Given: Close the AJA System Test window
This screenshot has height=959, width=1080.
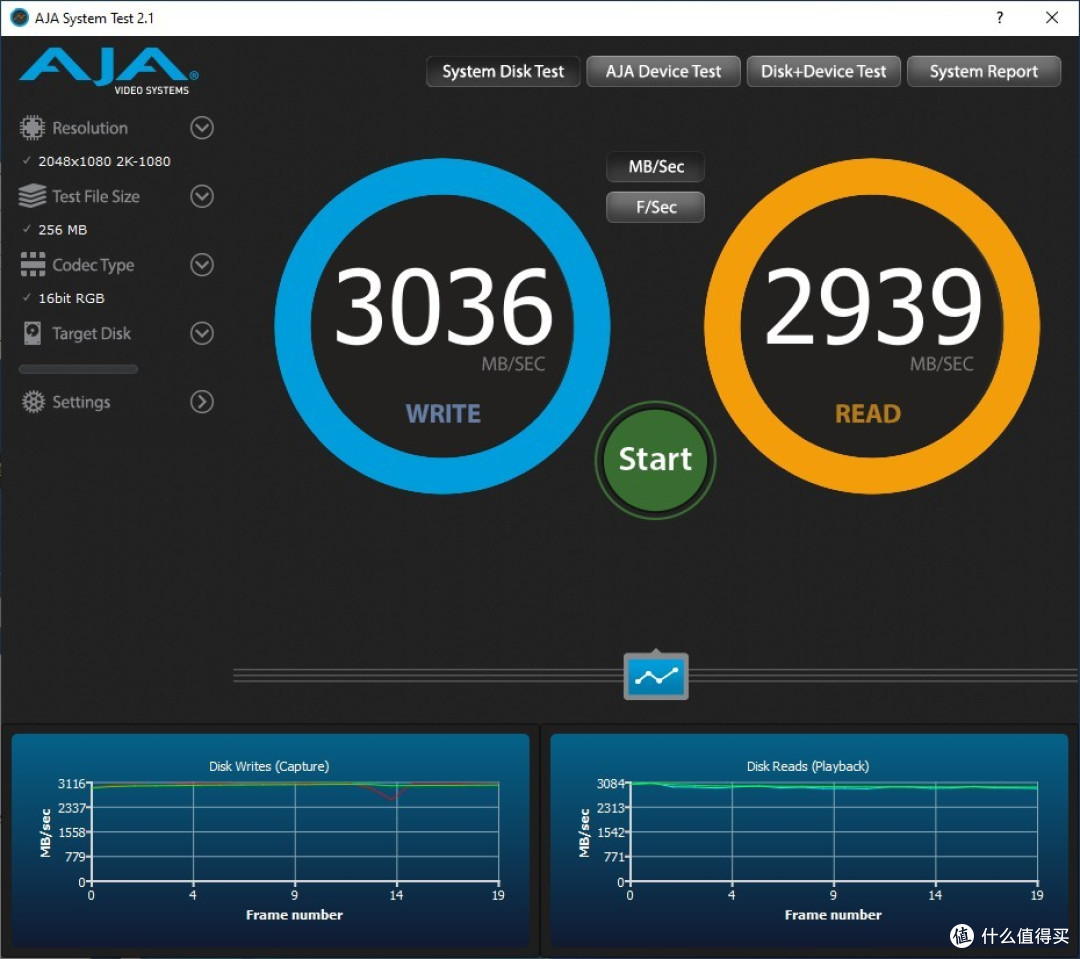Looking at the screenshot, I should click(1052, 18).
